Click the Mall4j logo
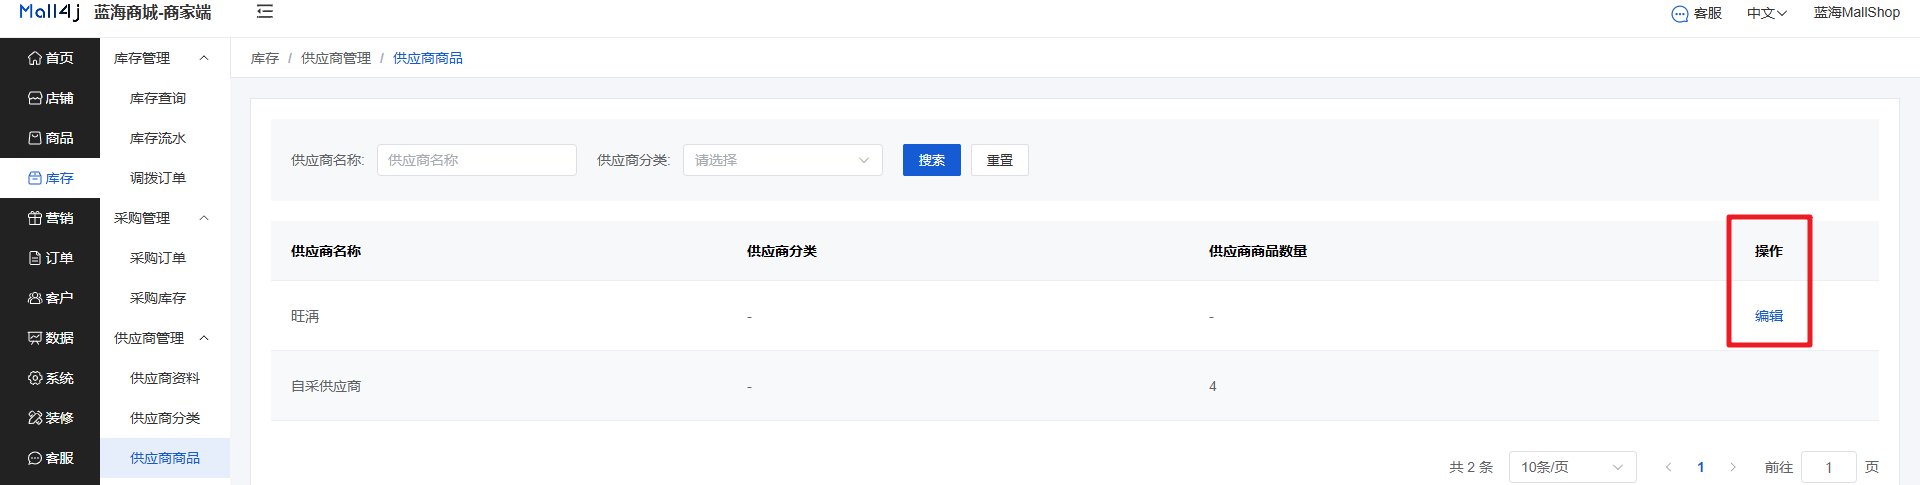Image resolution: width=1920 pixels, height=485 pixels. (x=49, y=12)
